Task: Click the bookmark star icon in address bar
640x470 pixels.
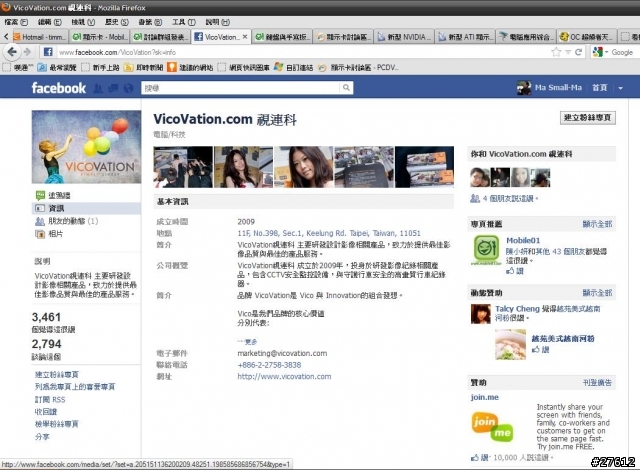Action: 556,52
